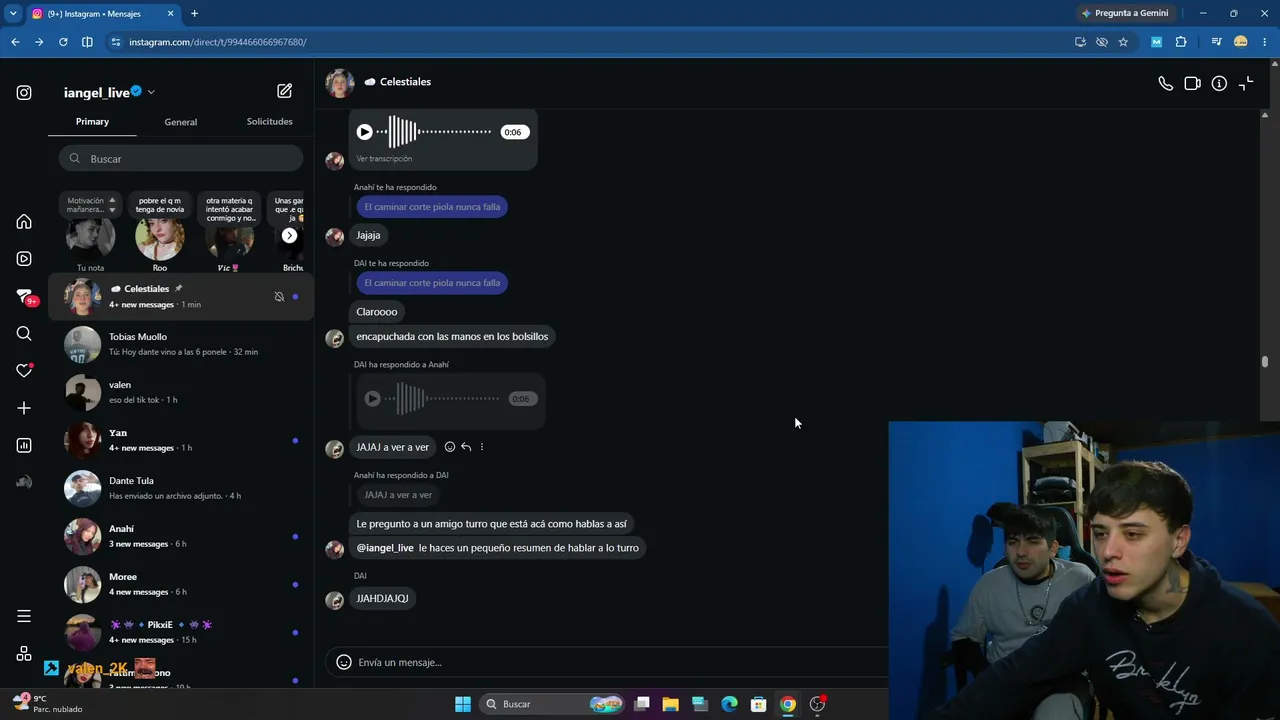Open Chrome three-dot menu
This screenshot has width=1280, height=720.
[1265, 42]
